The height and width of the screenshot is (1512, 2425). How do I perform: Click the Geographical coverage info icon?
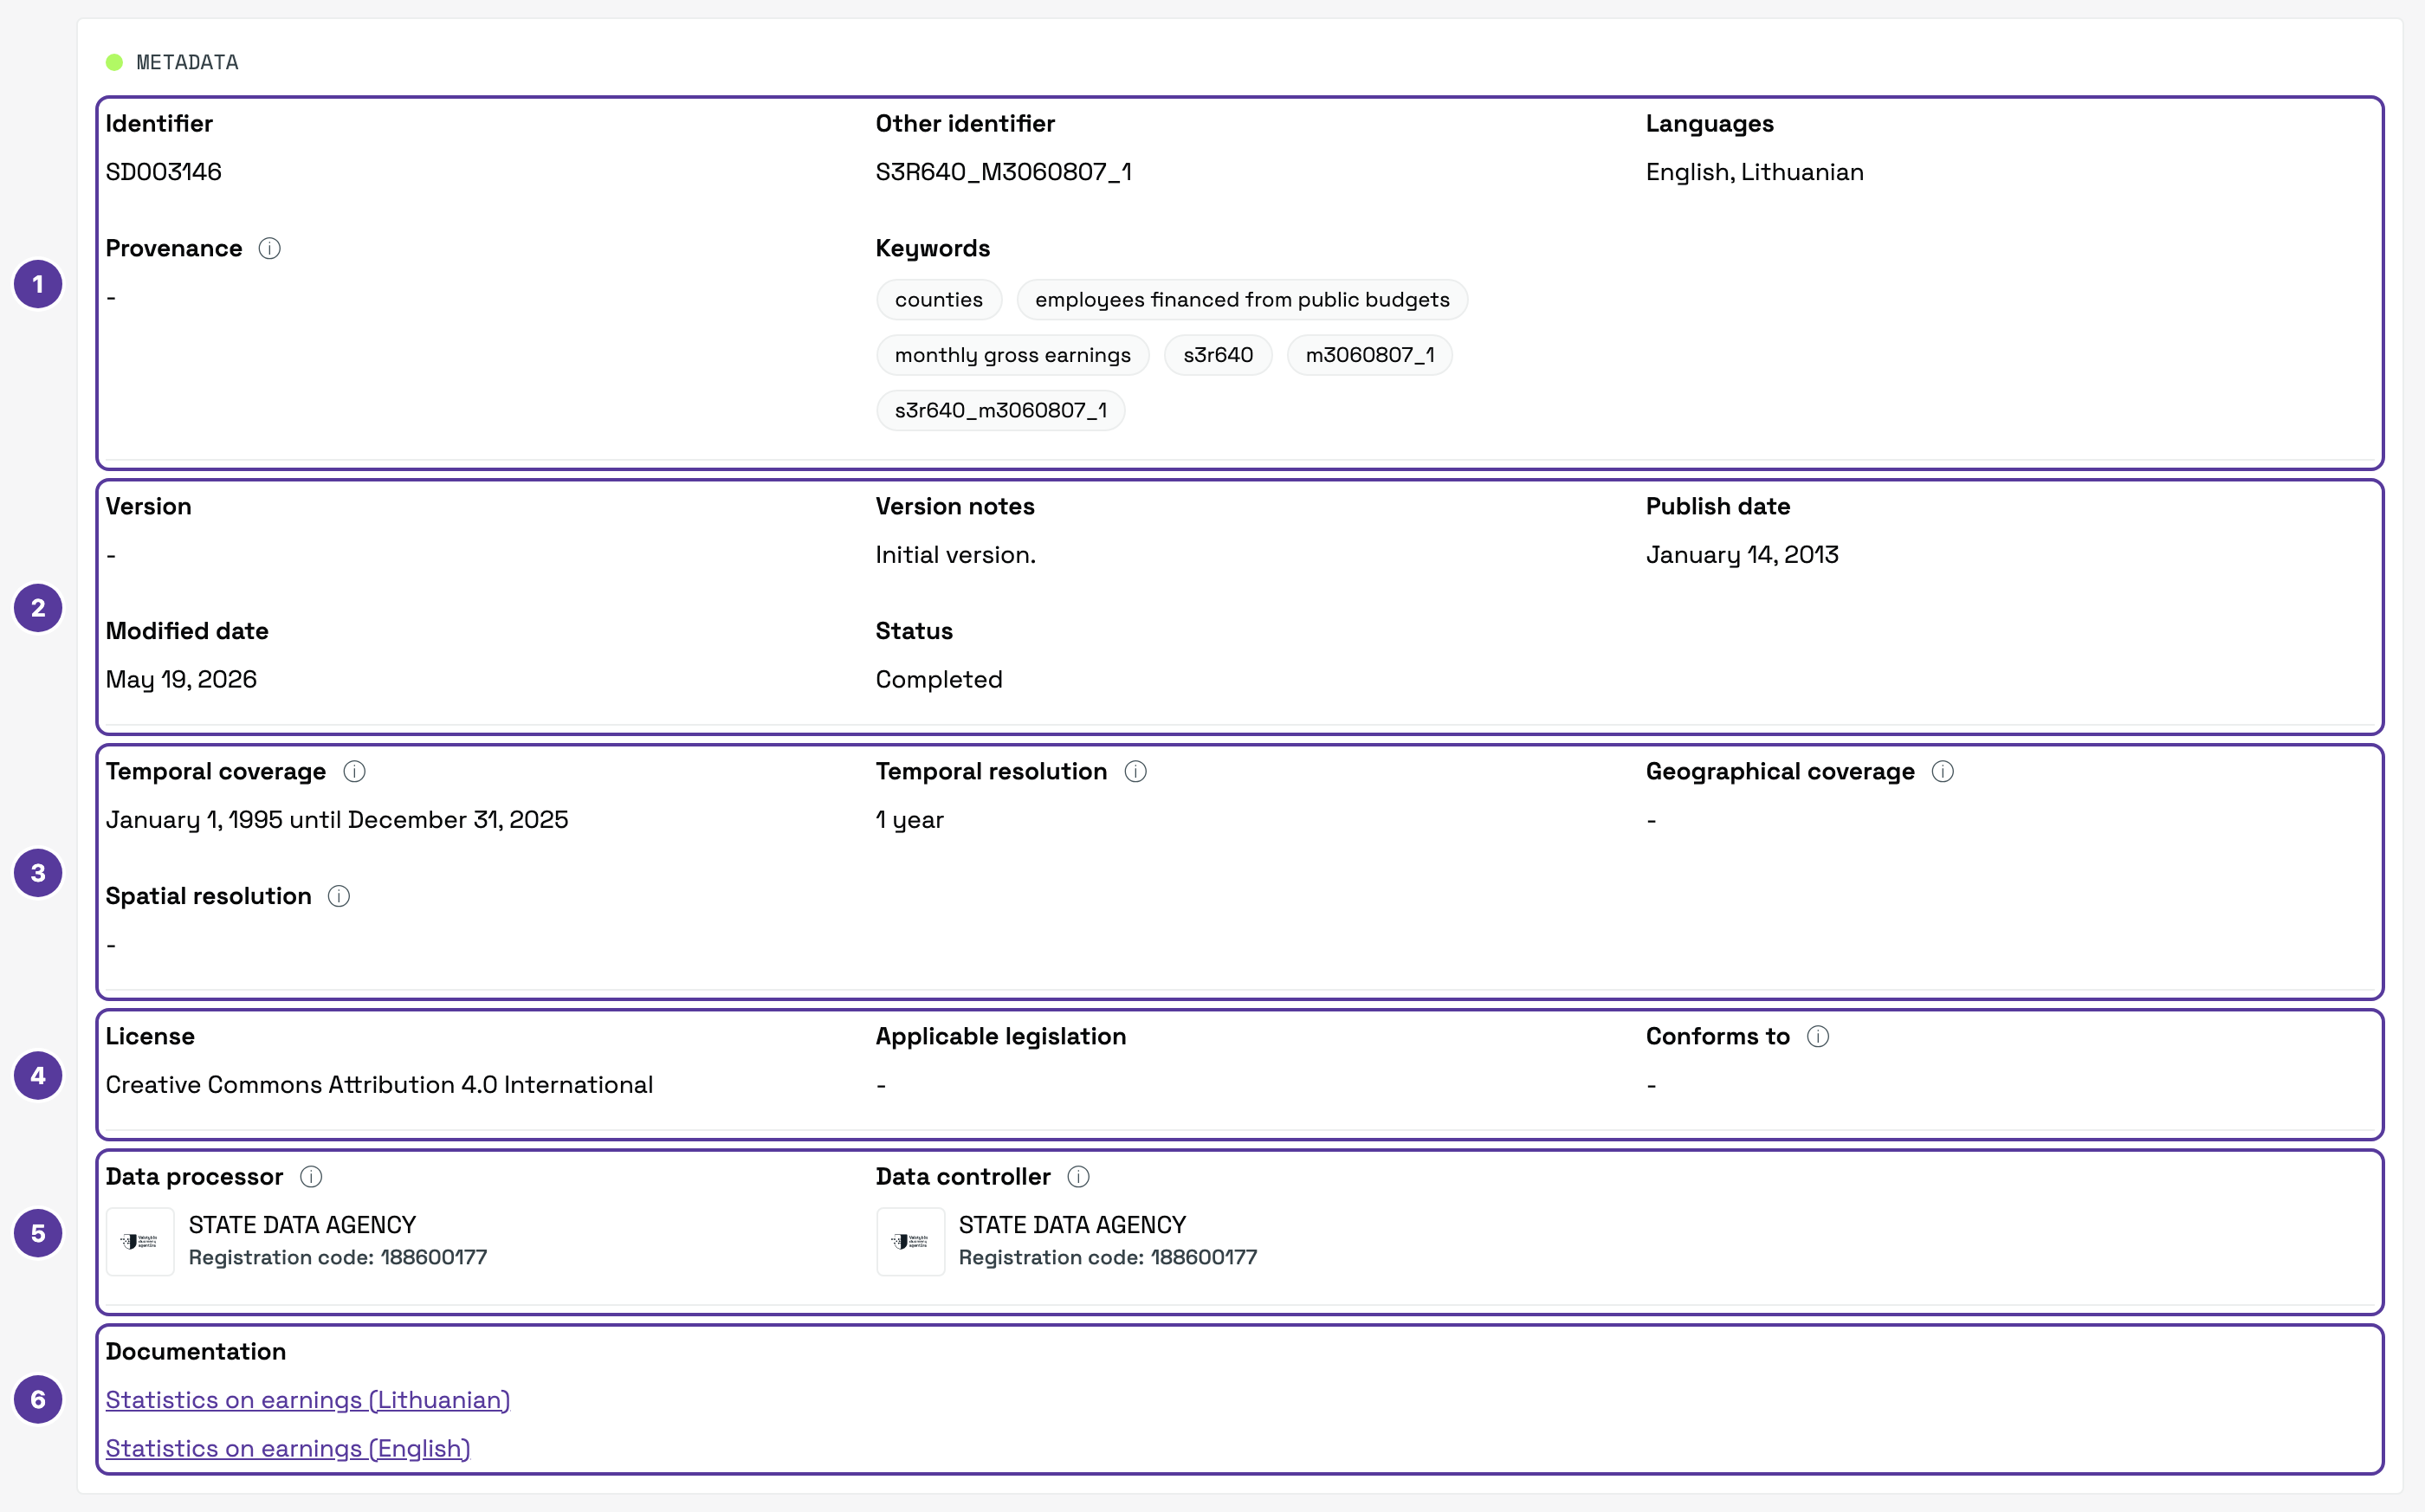point(1942,771)
